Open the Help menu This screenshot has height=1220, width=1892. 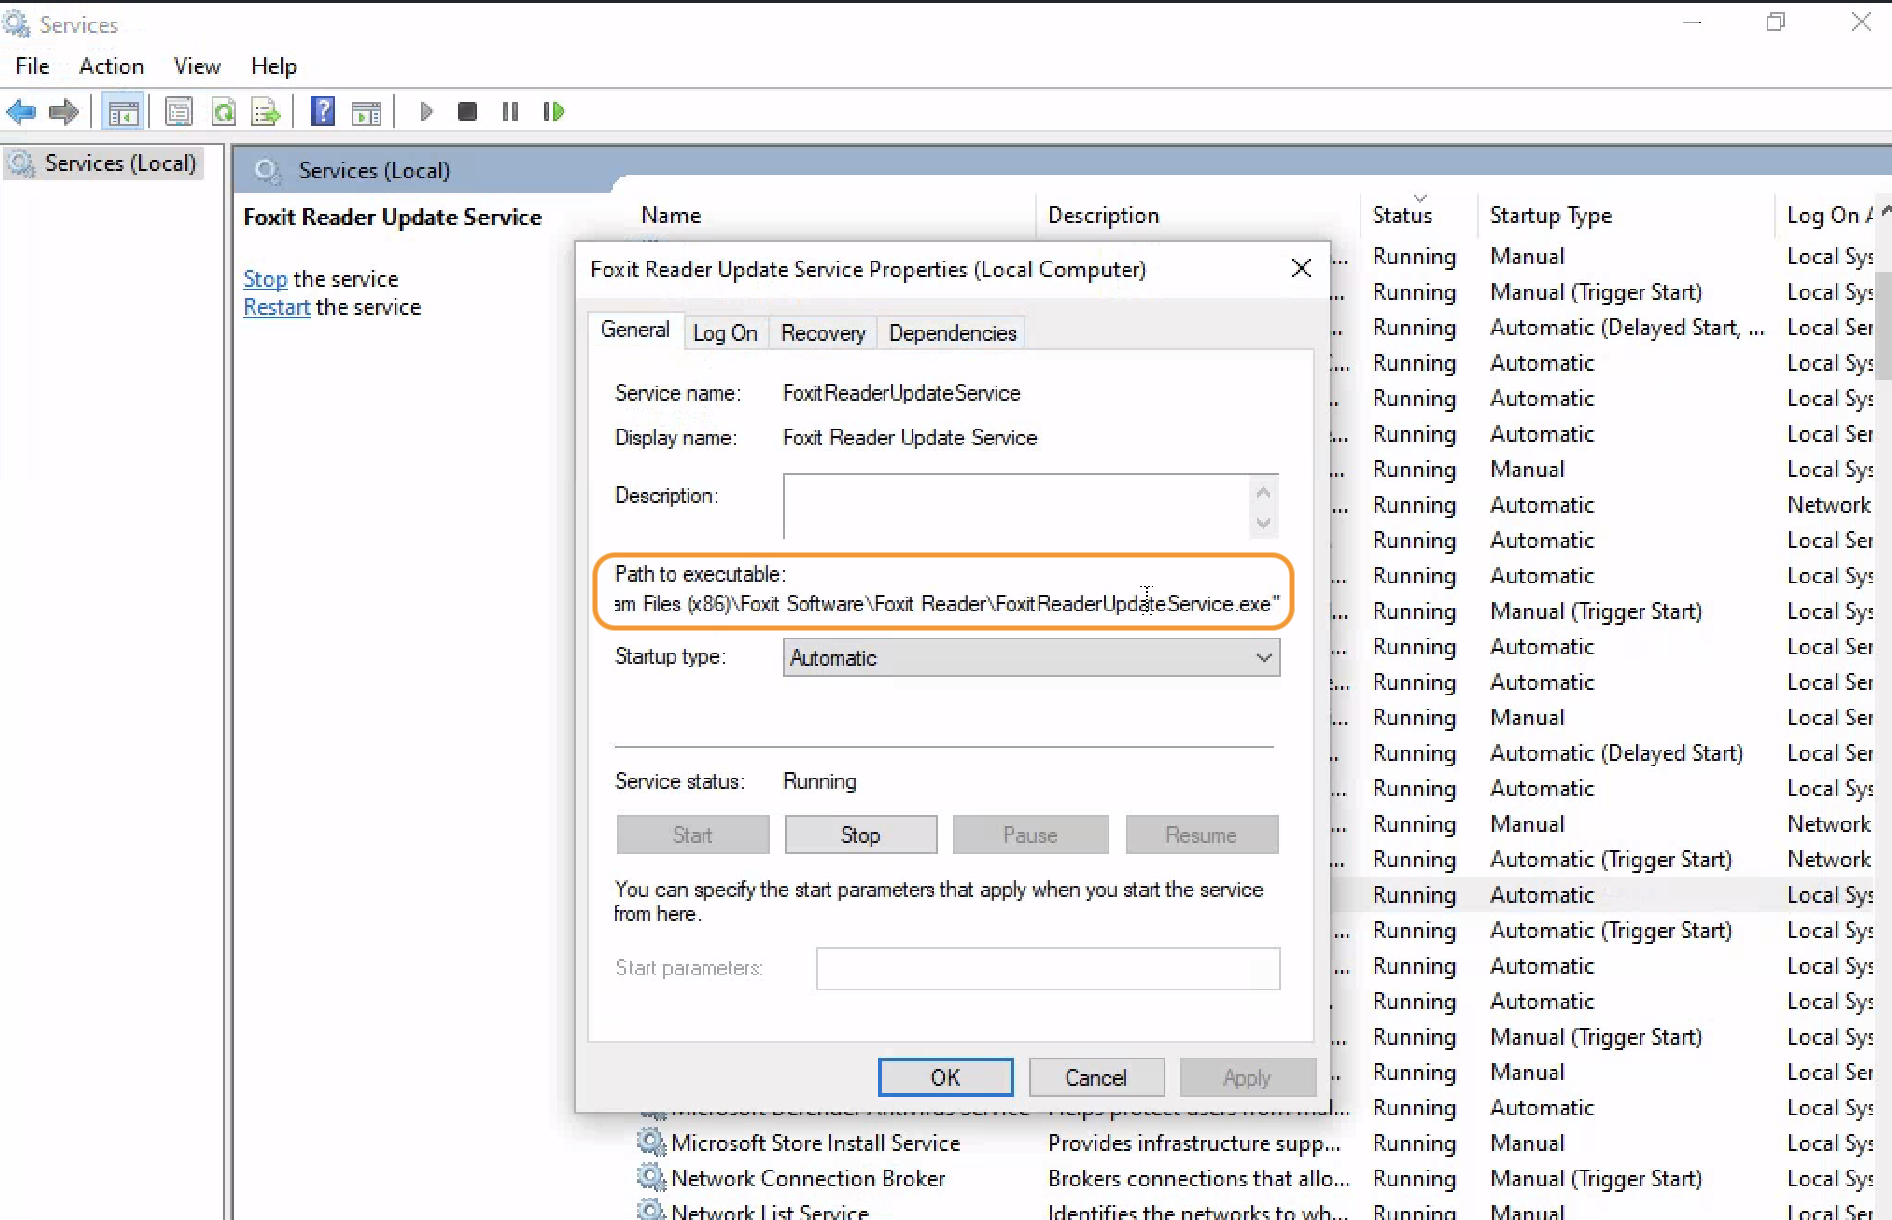(x=274, y=66)
